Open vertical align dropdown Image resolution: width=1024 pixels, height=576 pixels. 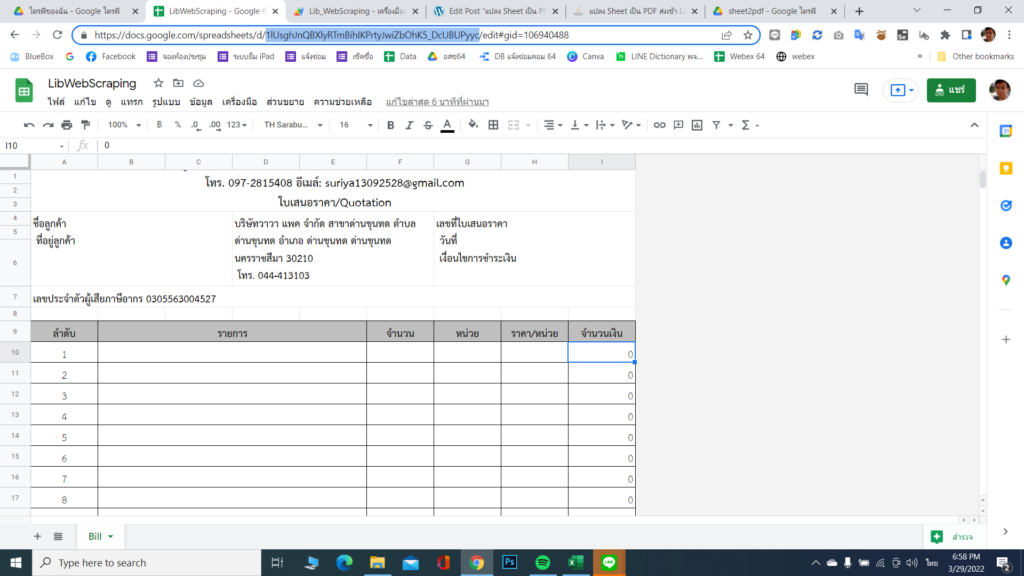pyautogui.click(x=579, y=125)
